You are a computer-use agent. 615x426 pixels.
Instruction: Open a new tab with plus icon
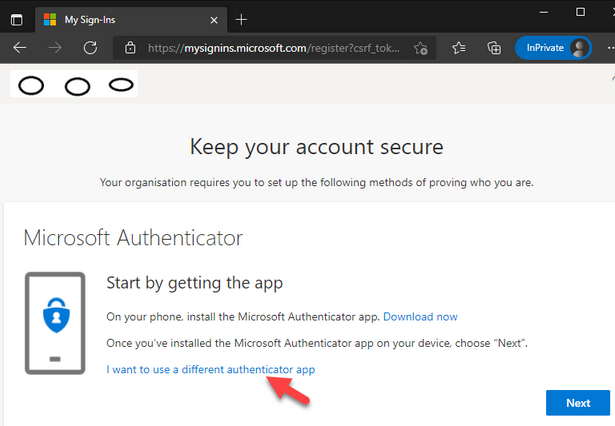(241, 19)
